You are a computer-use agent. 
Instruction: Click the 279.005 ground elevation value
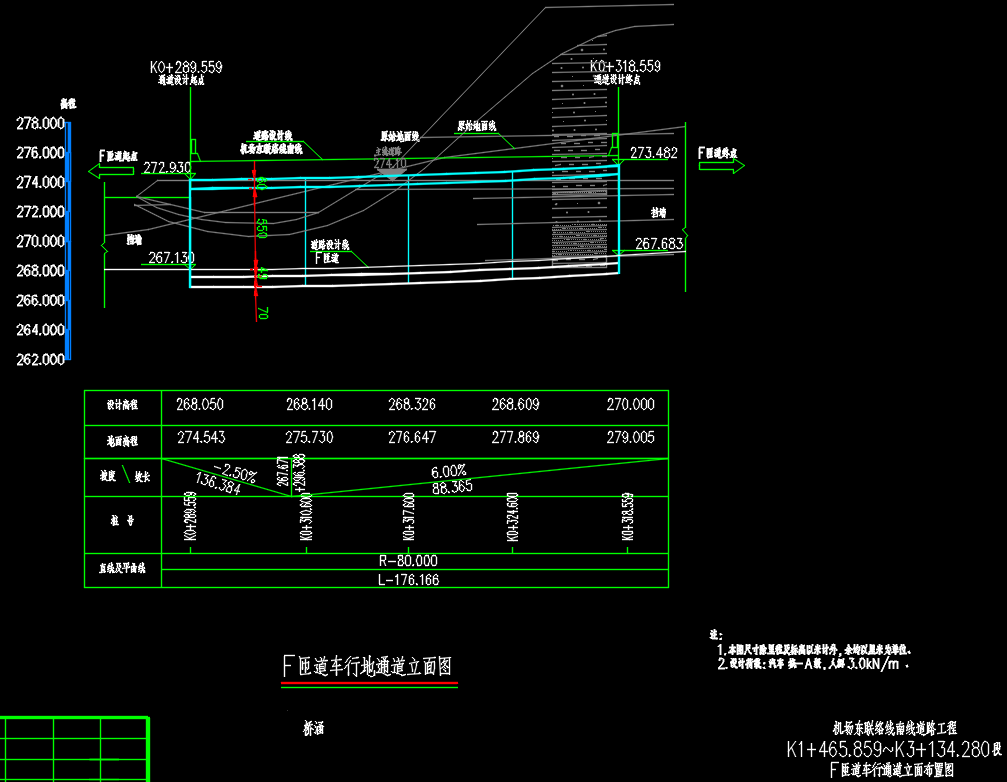[x=630, y=438]
